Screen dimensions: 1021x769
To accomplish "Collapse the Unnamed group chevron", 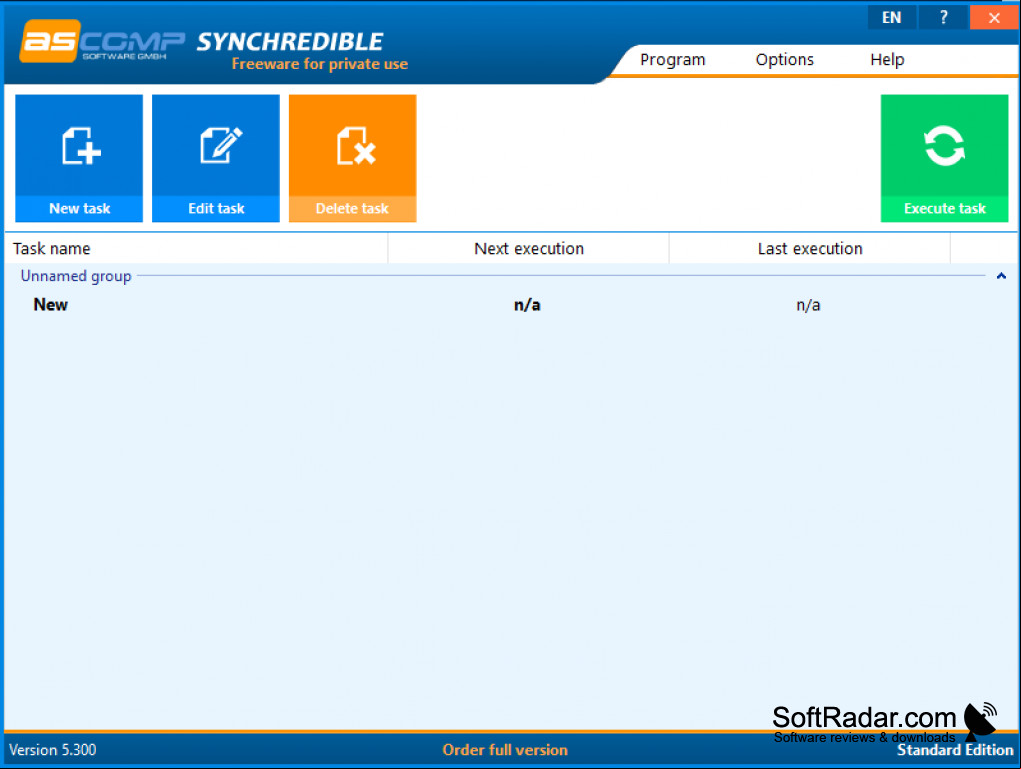I will [1001, 276].
